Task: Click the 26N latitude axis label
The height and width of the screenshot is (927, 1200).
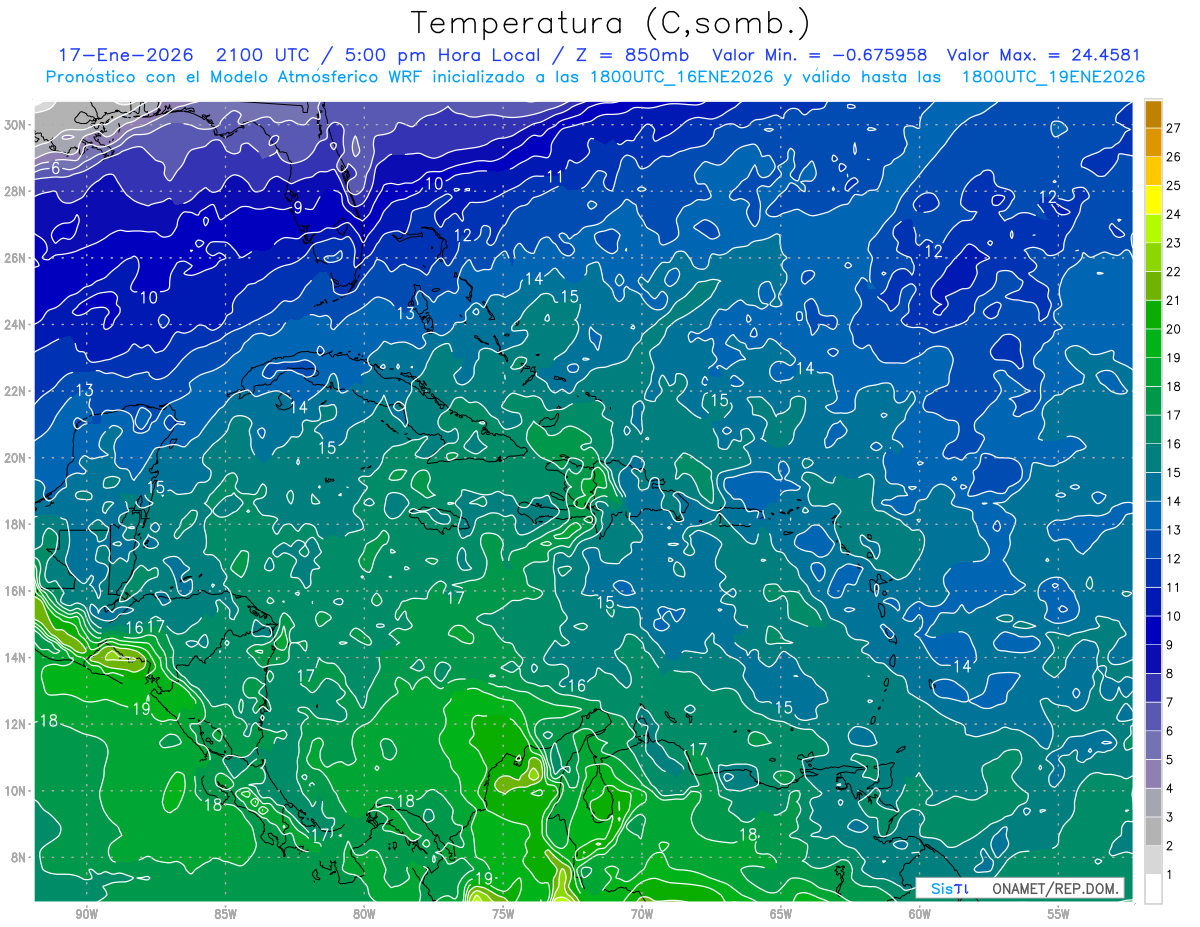Action: (17, 258)
